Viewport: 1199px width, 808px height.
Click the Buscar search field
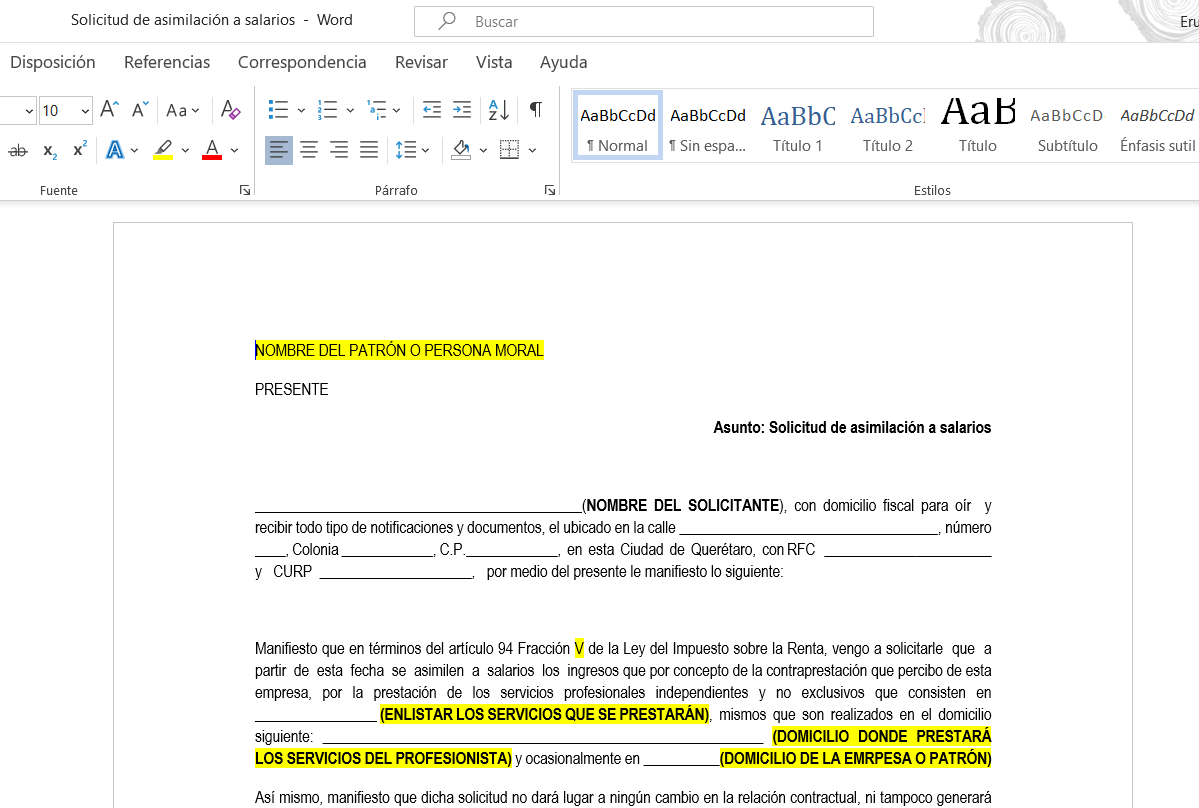click(x=644, y=21)
